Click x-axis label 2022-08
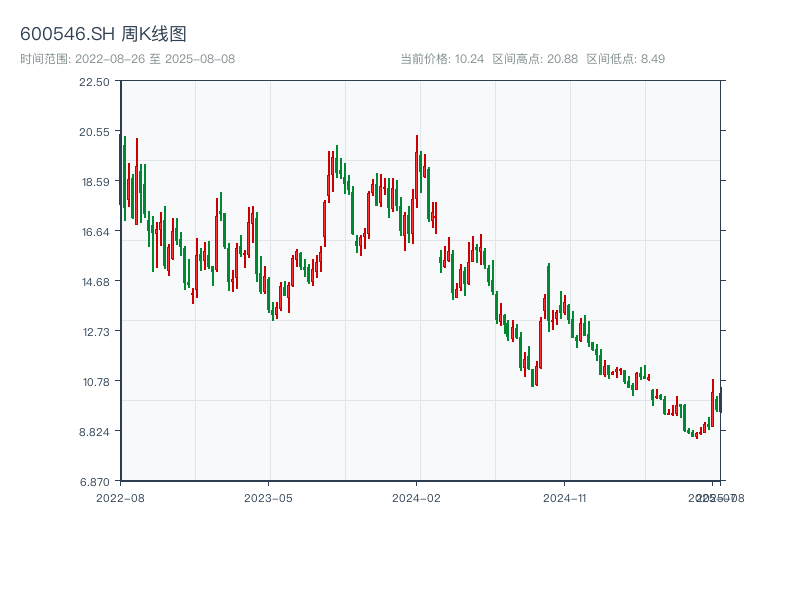 coord(120,498)
